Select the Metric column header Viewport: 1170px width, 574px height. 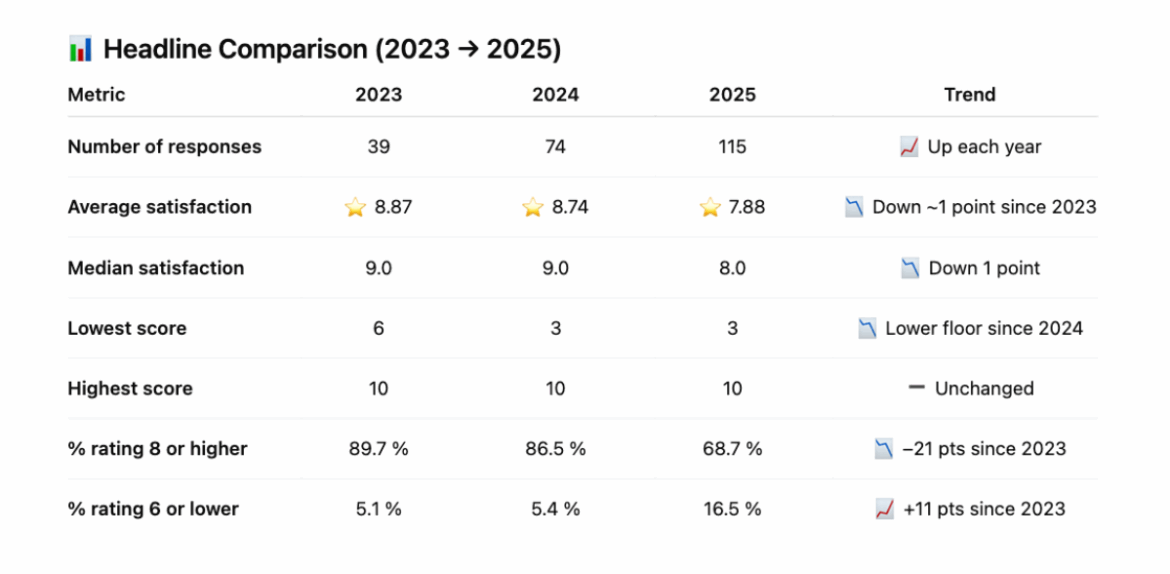point(96,95)
